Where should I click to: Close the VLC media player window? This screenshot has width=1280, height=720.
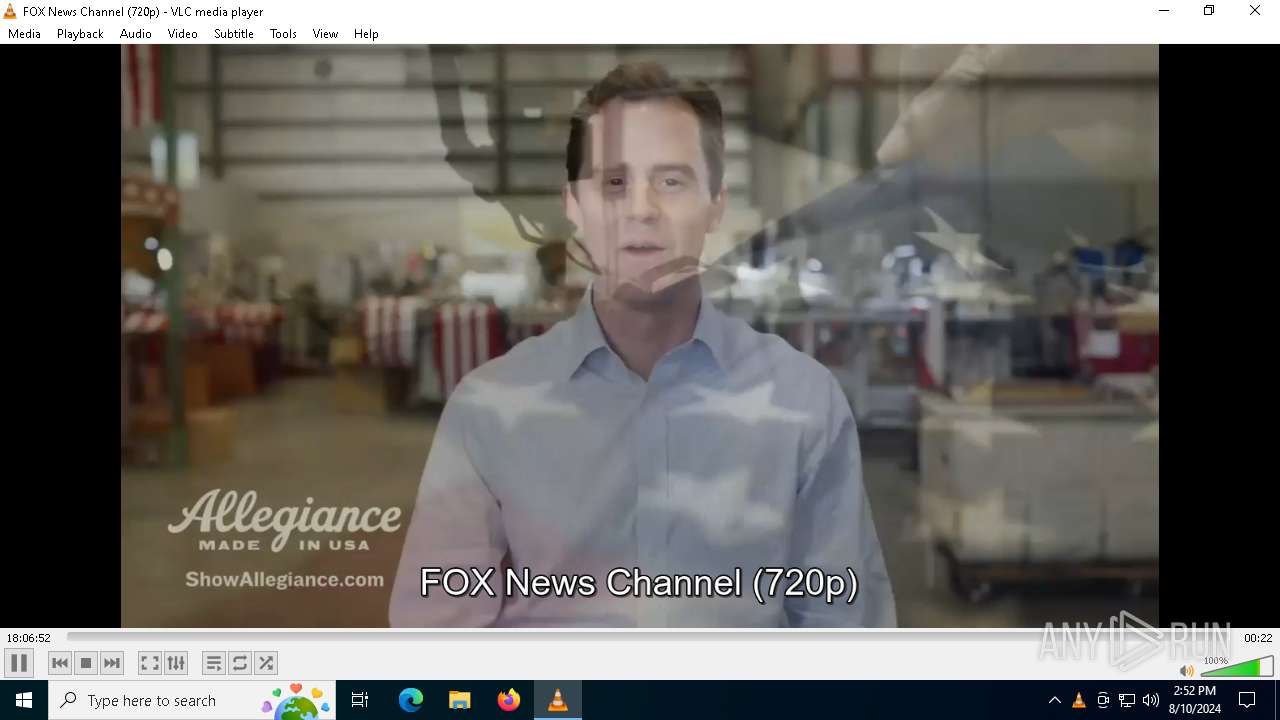pyautogui.click(x=1255, y=11)
